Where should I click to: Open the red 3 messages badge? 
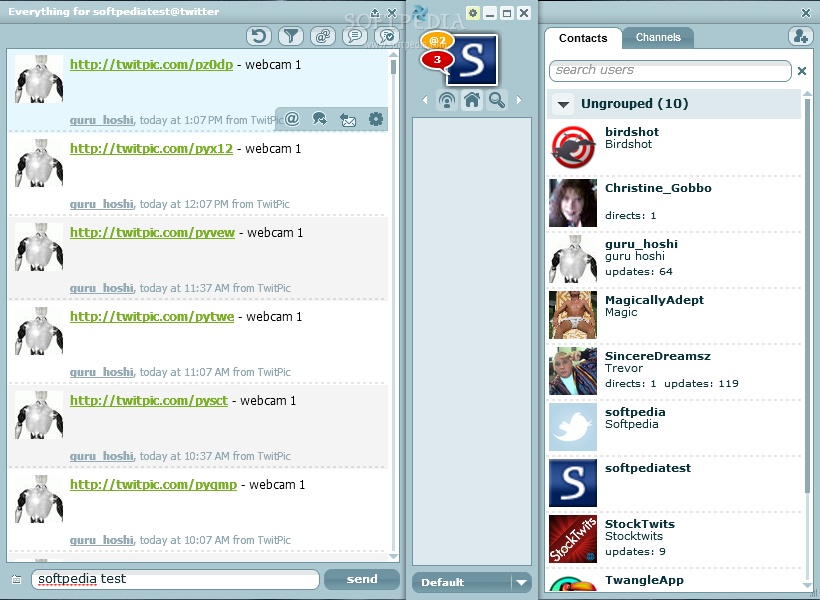[x=437, y=60]
